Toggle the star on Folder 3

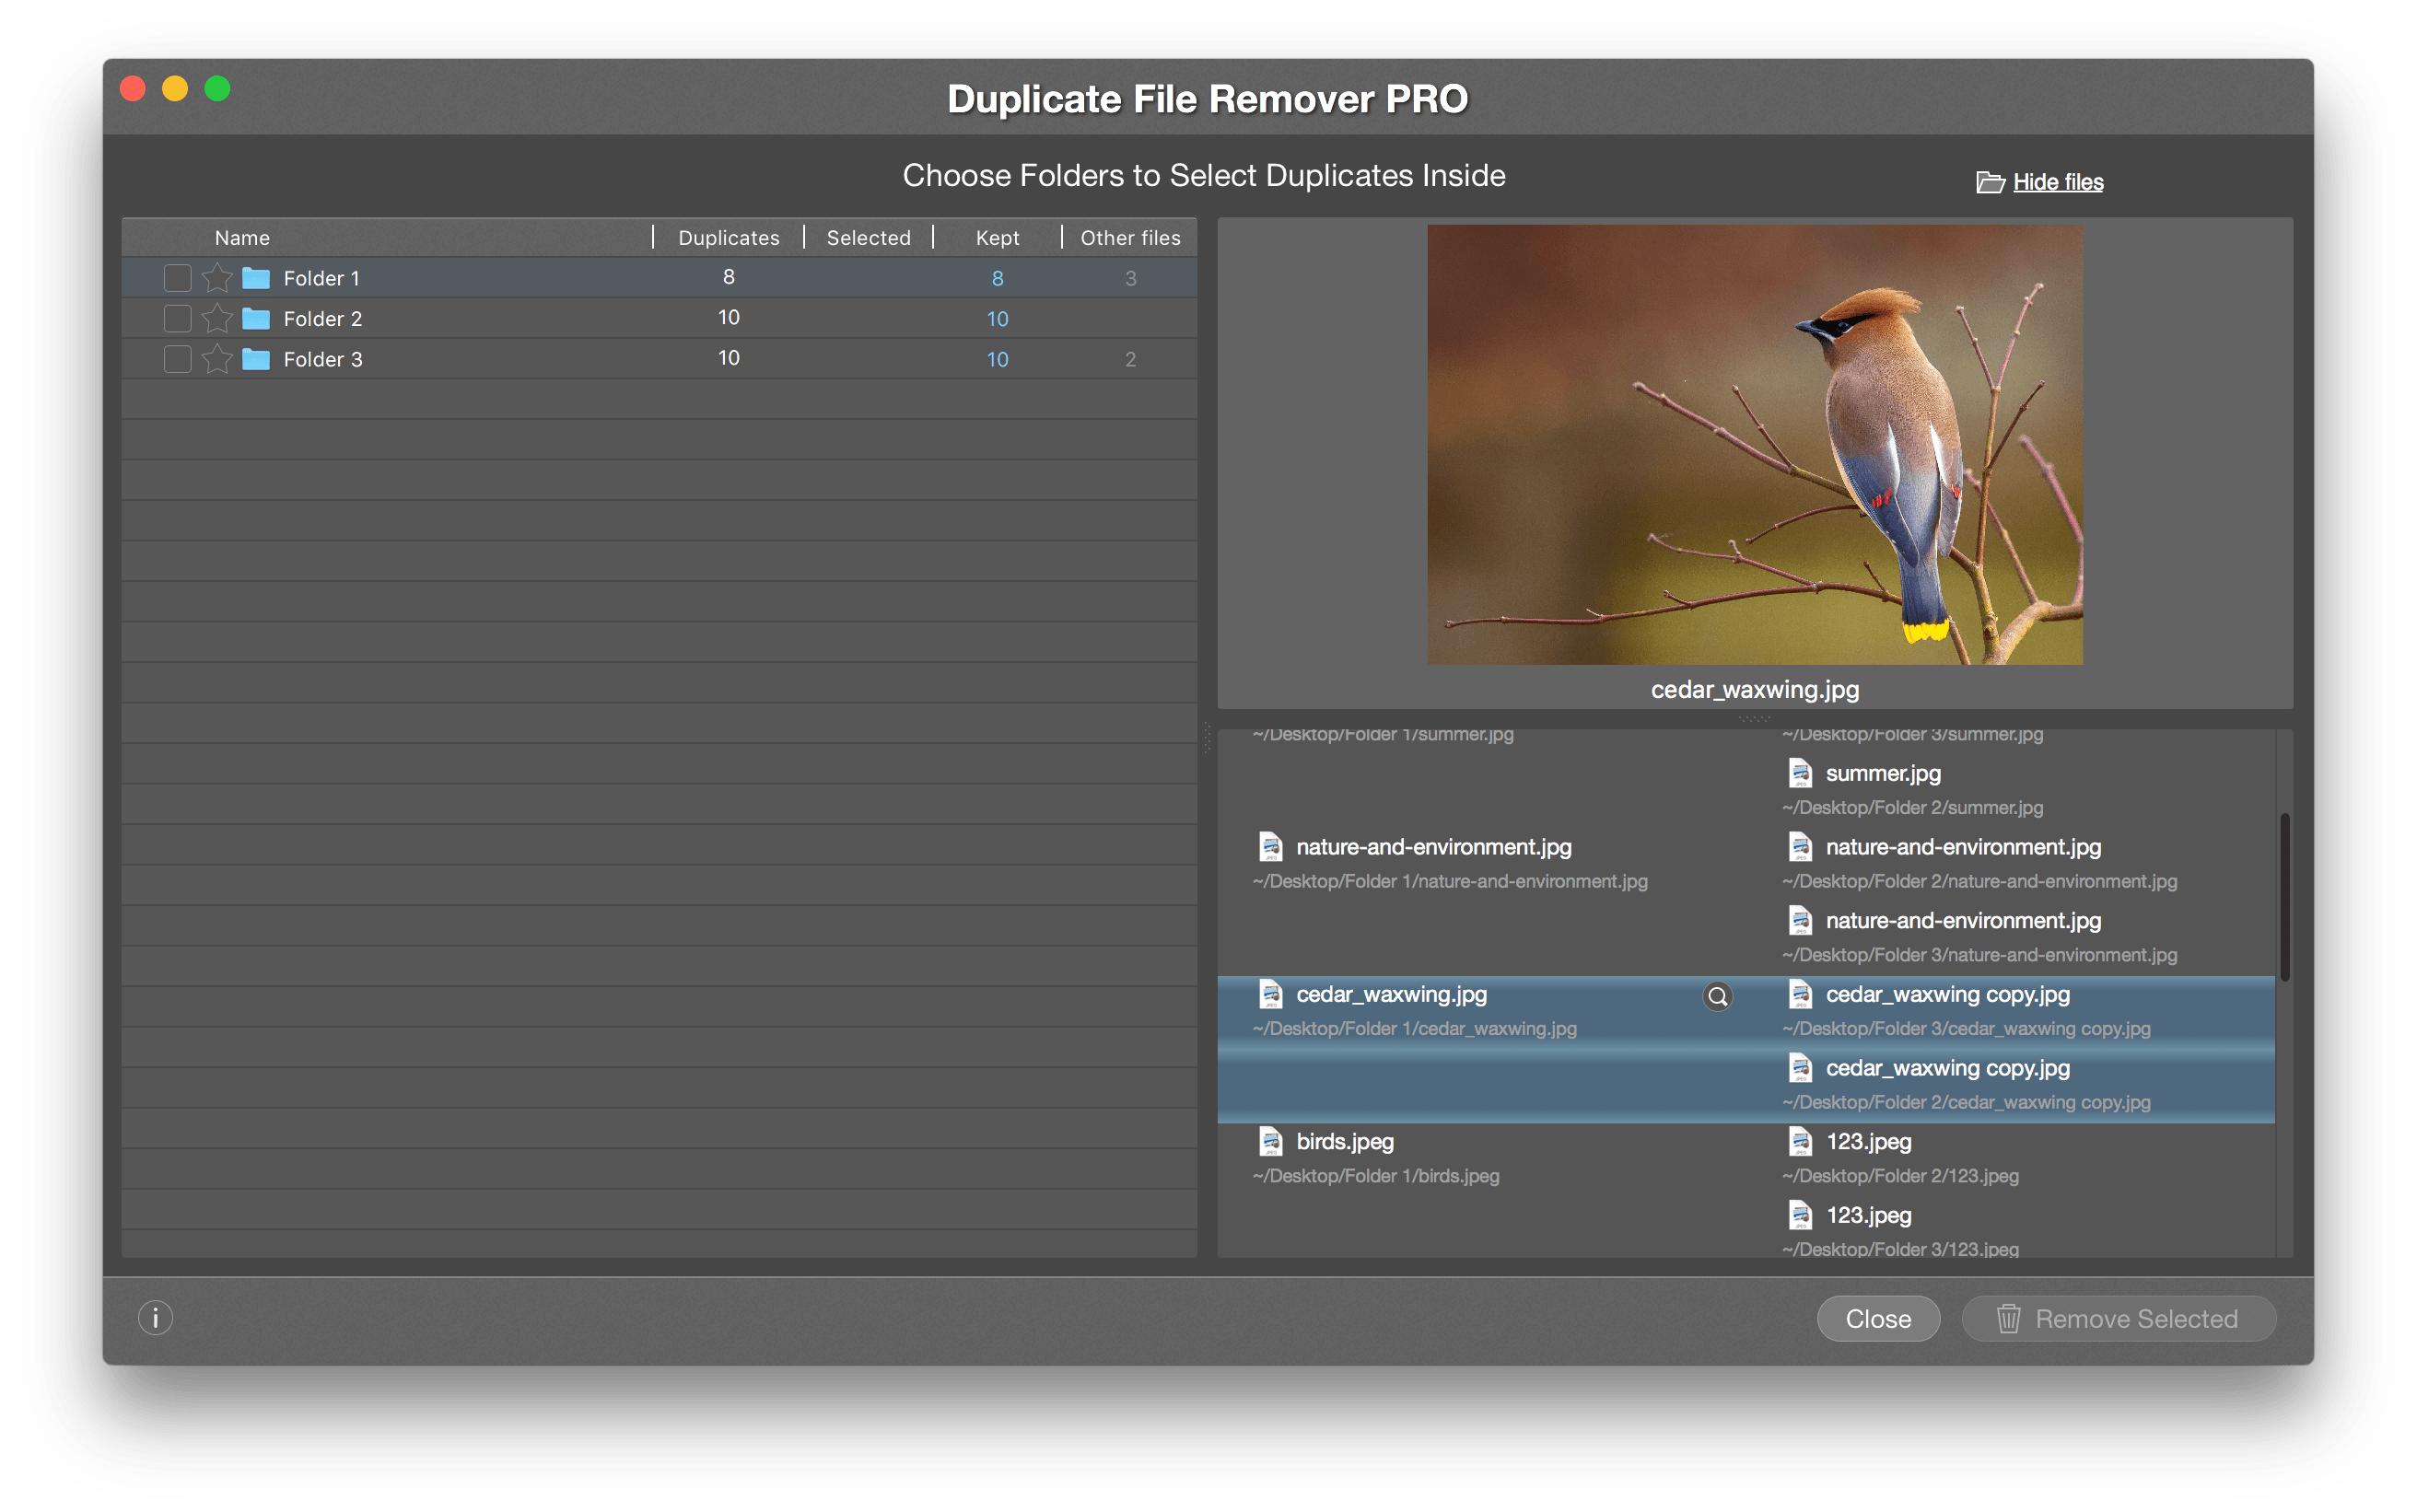pyautogui.click(x=217, y=358)
